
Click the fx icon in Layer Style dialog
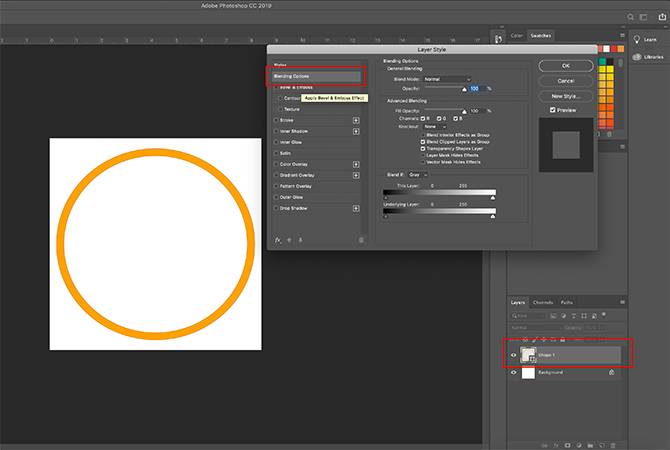278,240
